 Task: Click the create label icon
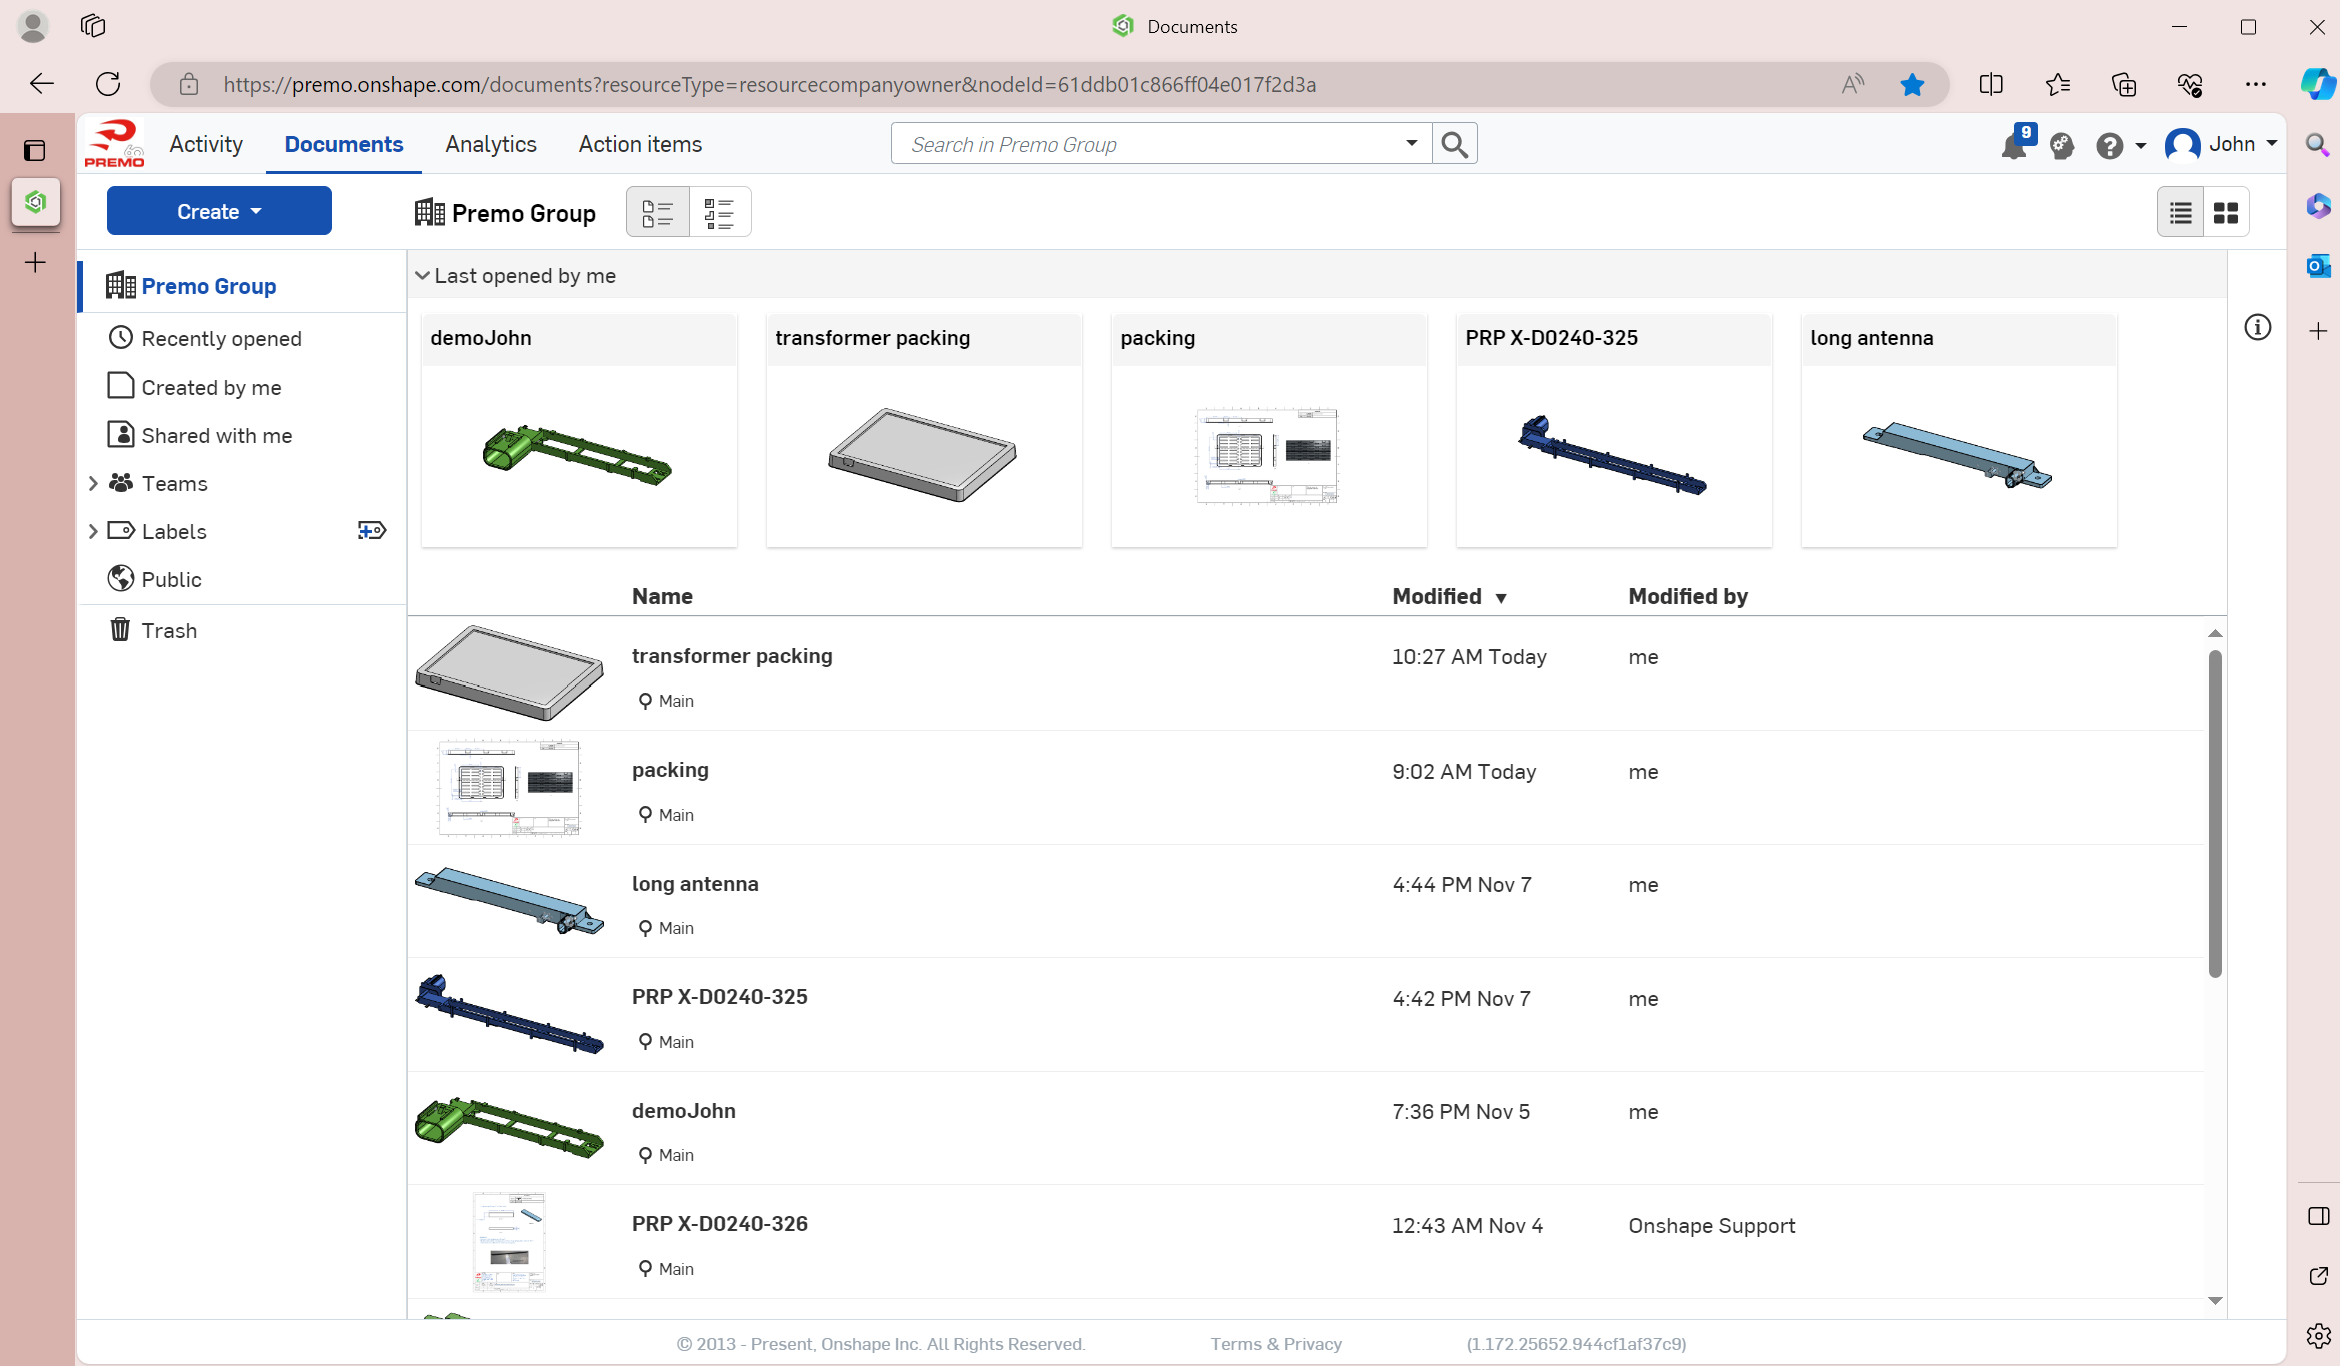(371, 531)
